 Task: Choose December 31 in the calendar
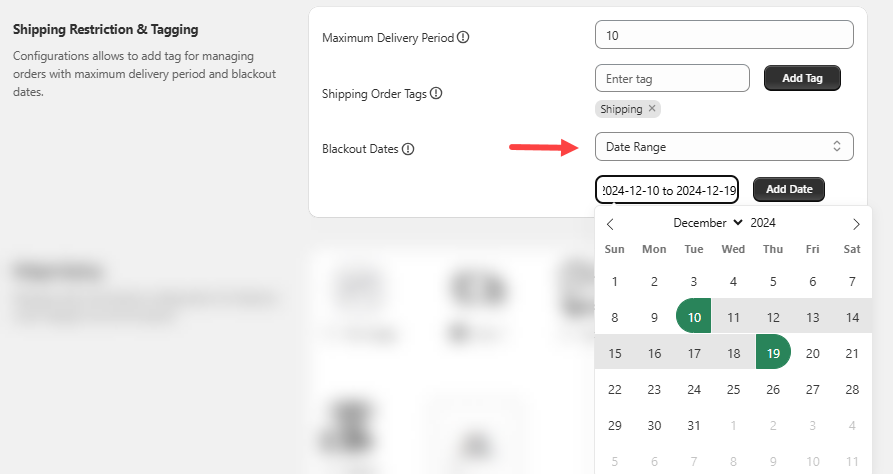click(694, 425)
